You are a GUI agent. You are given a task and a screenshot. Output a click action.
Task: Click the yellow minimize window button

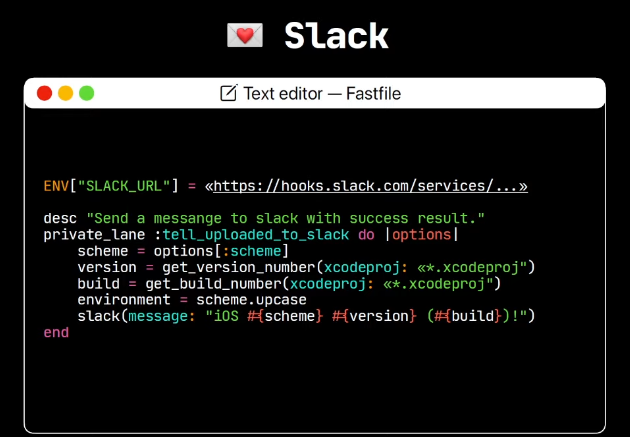click(x=65, y=93)
